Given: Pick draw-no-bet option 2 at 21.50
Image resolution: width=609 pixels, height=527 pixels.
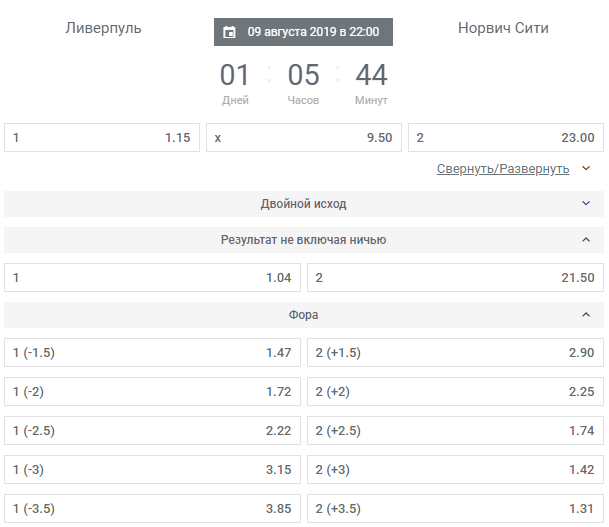Looking at the screenshot, I should click(x=455, y=278).
